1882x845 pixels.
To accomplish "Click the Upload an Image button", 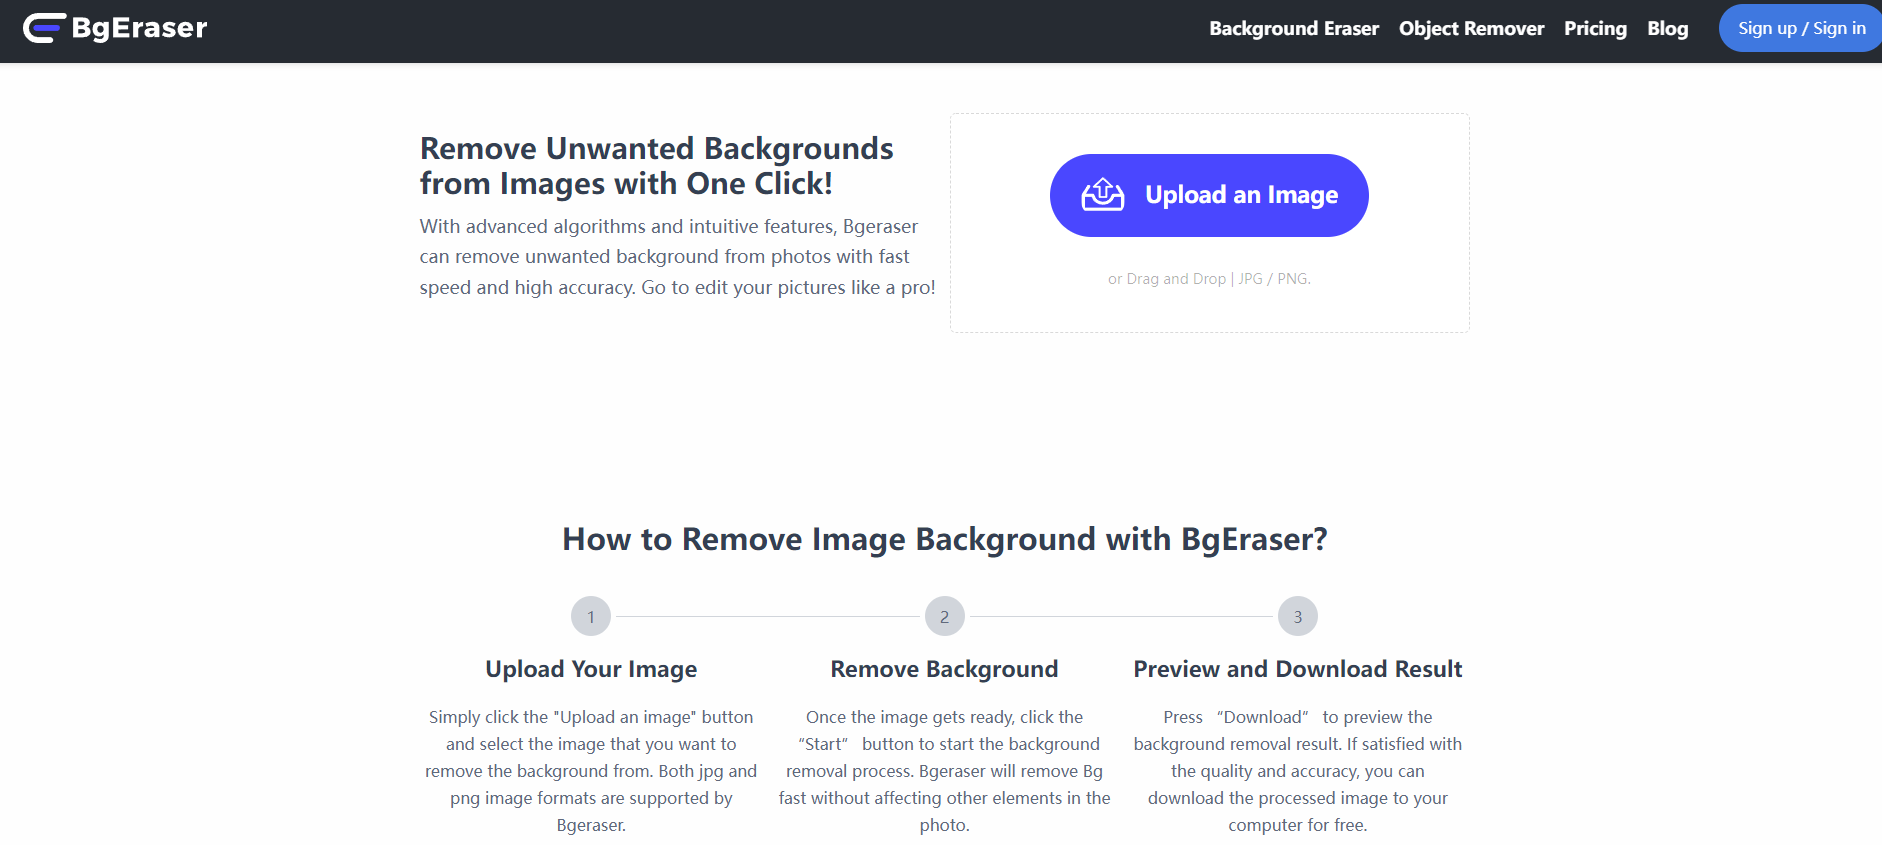I will coord(1209,195).
